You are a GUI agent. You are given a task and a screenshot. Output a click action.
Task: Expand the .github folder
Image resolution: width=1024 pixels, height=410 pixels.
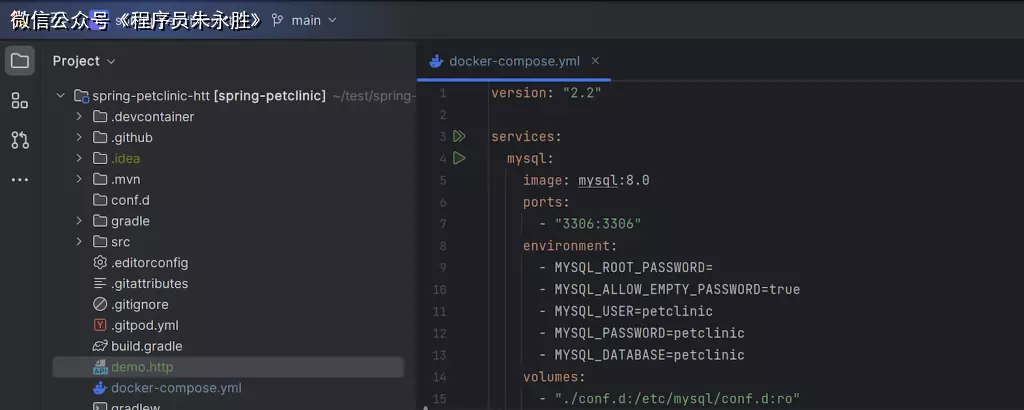tap(79, 138)
